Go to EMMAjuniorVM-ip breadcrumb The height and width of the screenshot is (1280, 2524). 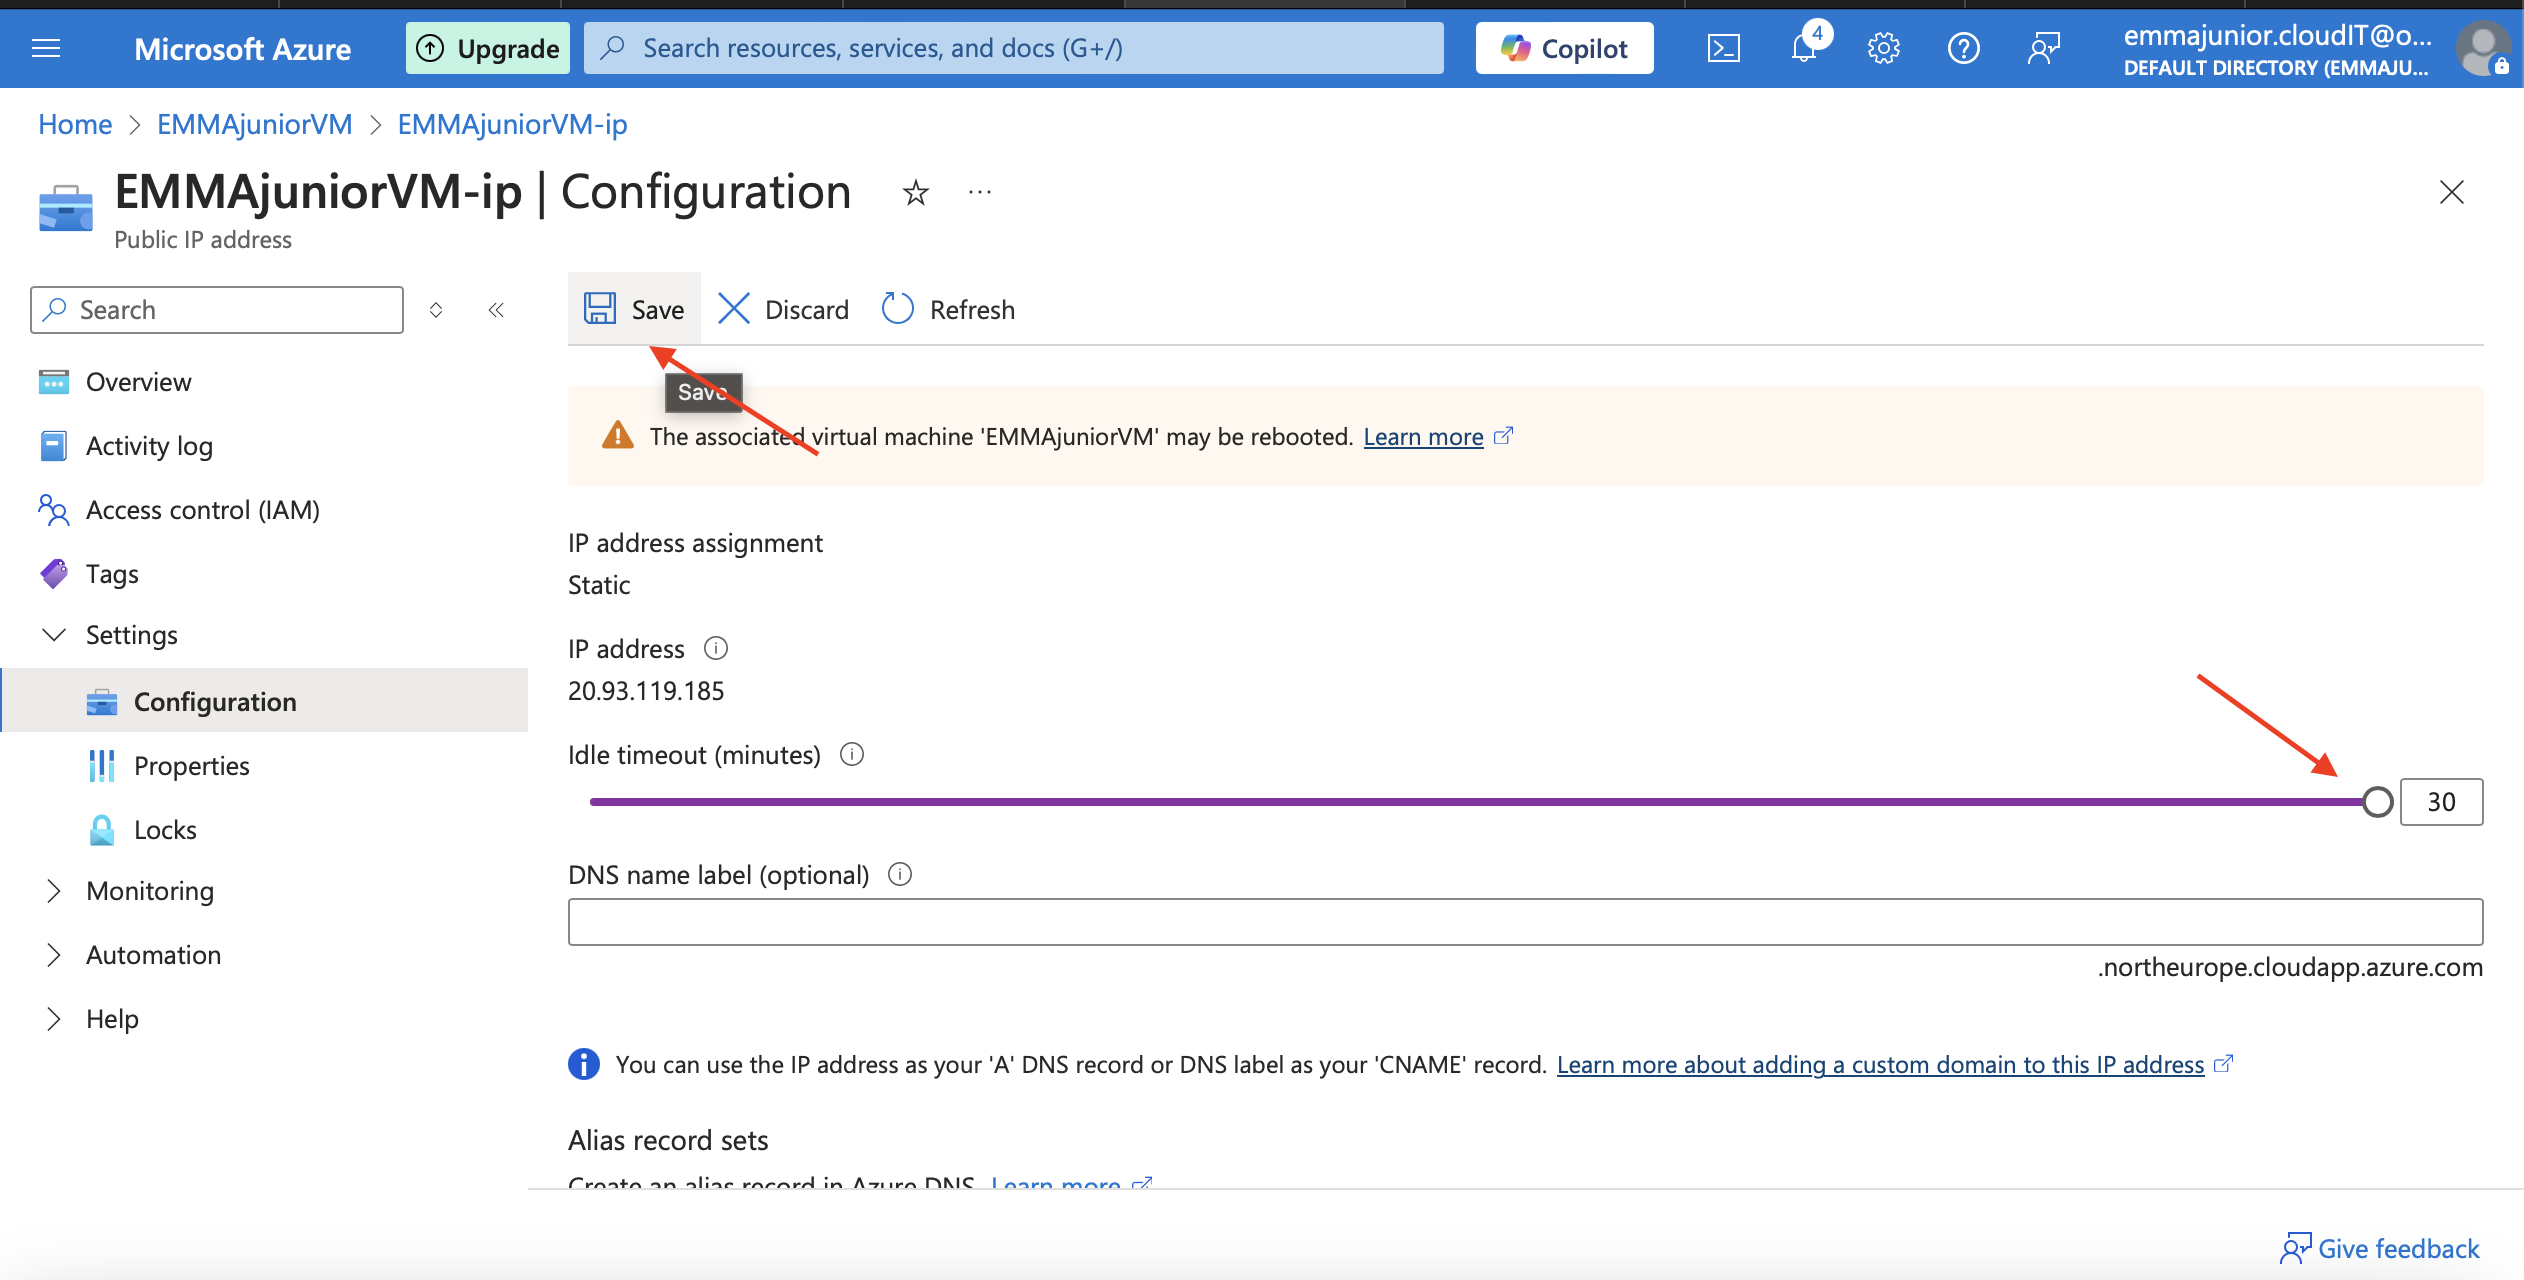[512, 124]
